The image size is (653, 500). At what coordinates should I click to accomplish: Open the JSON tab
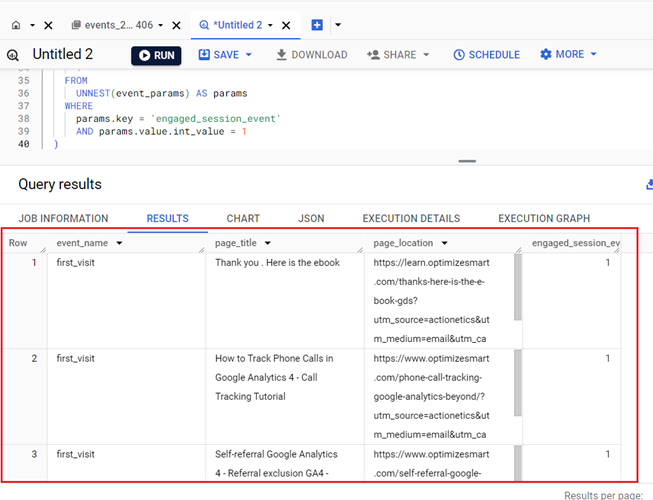tap(311, 218)
